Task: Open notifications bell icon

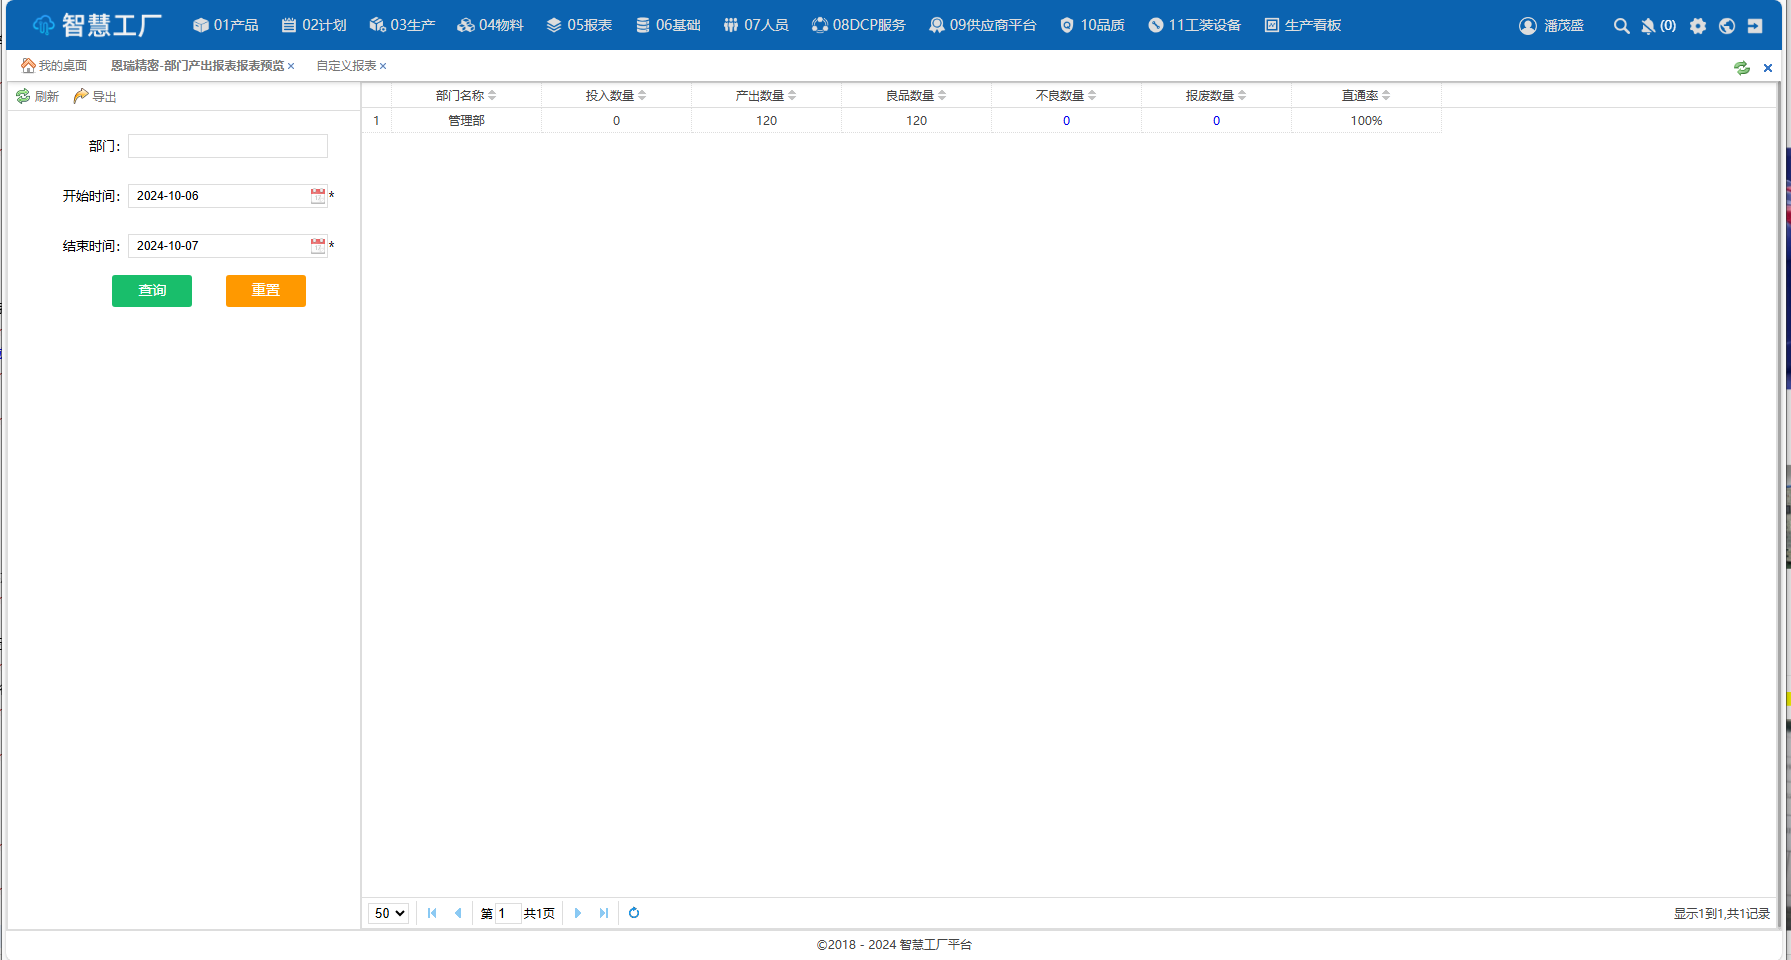Action: point(1648,26)
